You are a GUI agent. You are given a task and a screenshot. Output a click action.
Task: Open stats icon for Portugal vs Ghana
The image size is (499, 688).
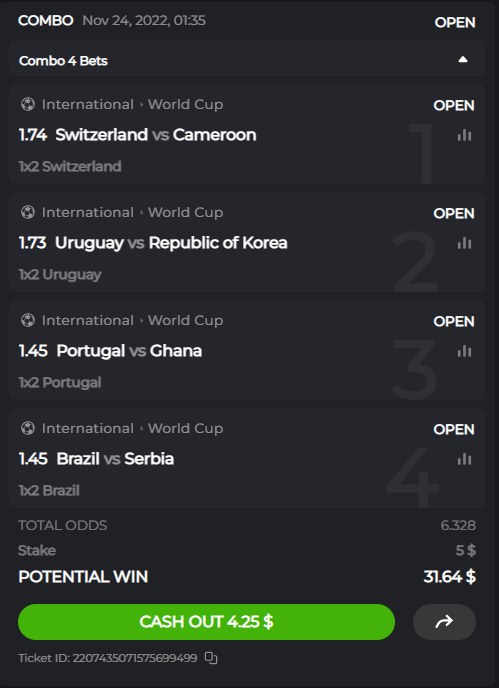click(464, 351)
